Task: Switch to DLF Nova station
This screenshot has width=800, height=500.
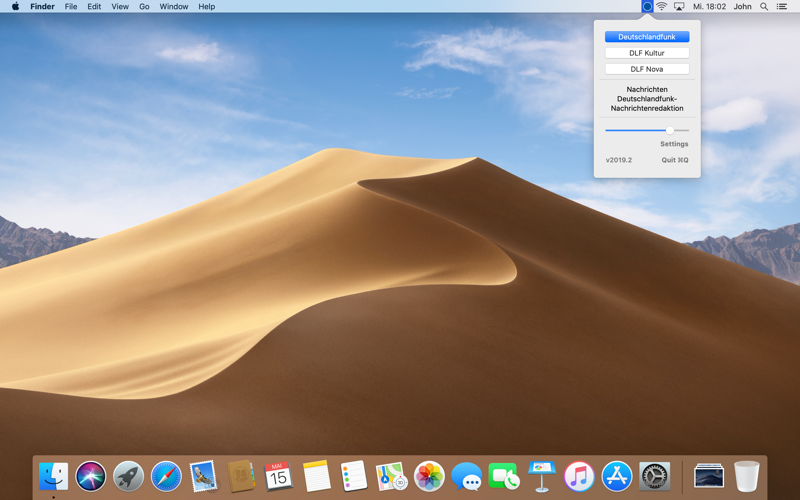Action: coord(647,69)
